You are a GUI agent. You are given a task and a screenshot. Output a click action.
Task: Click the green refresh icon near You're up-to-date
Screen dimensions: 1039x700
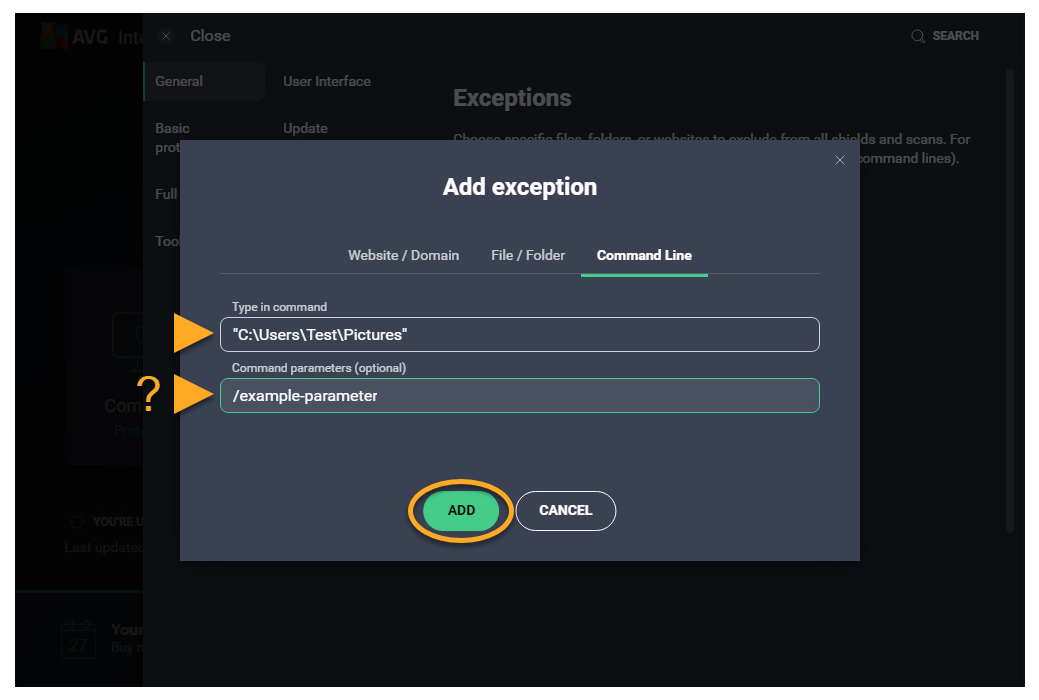coord(76,522)
